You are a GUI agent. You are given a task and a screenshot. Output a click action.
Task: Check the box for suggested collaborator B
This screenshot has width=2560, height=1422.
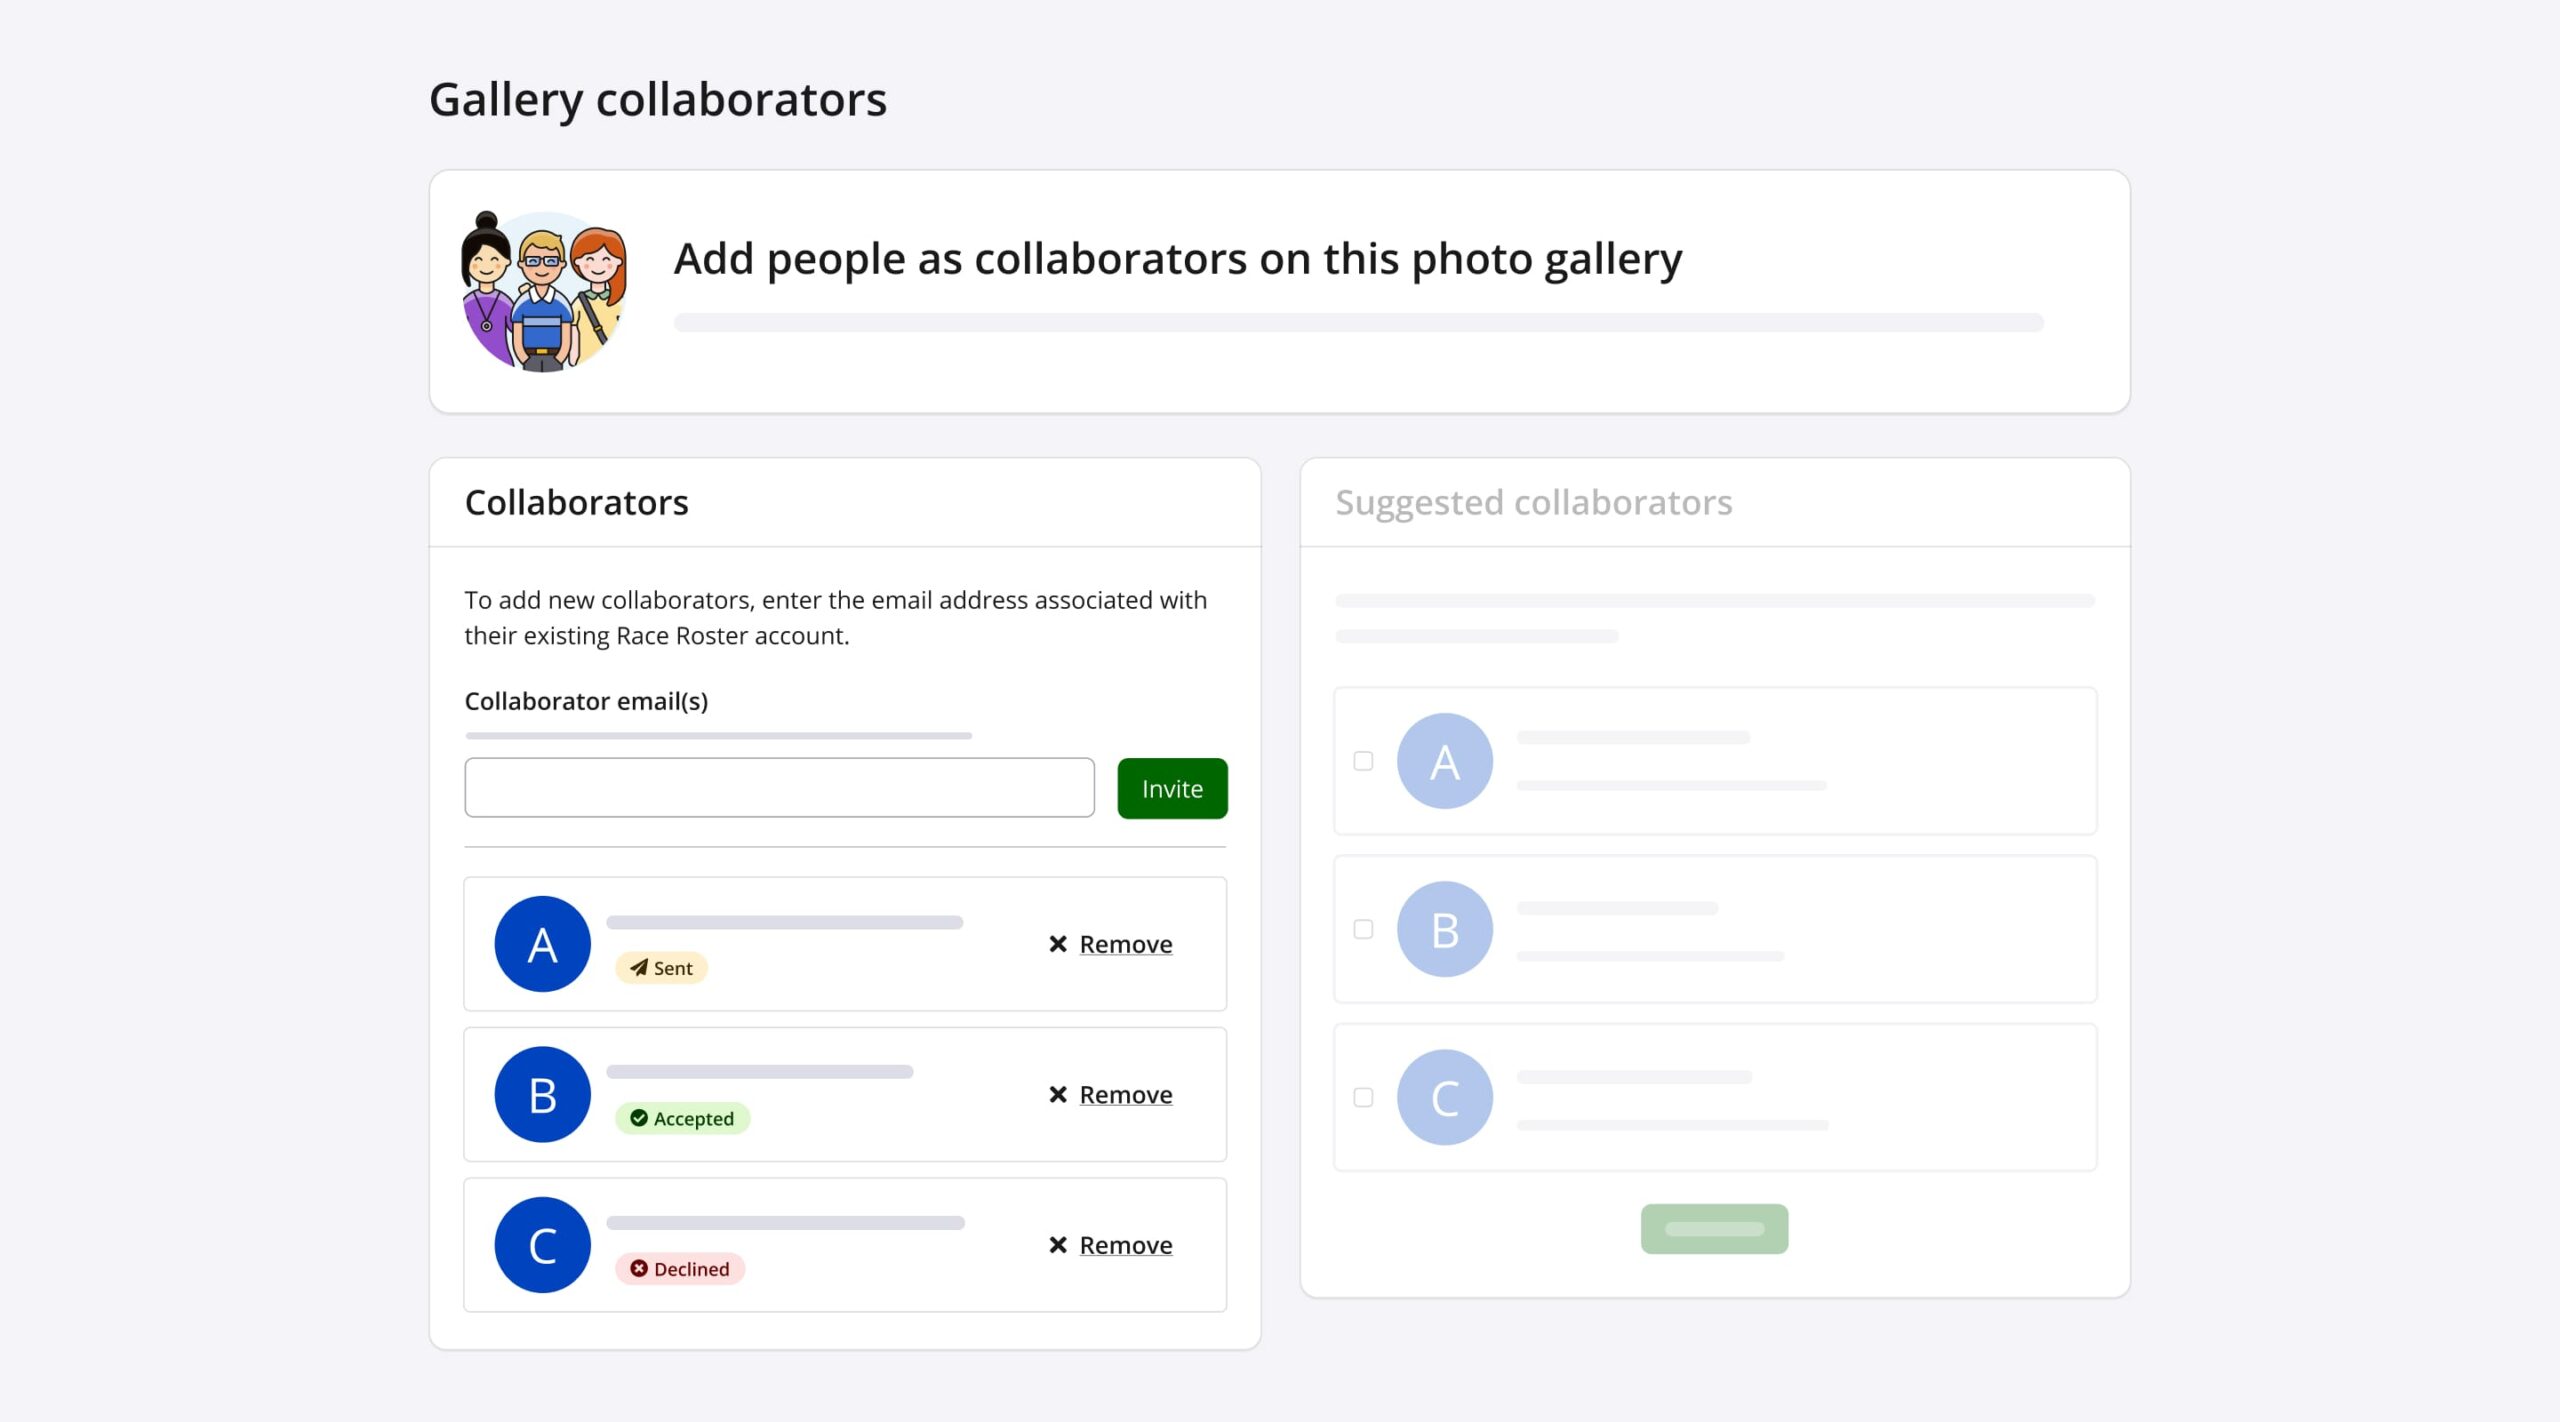pyautogui.click(x=1363, y=929)
